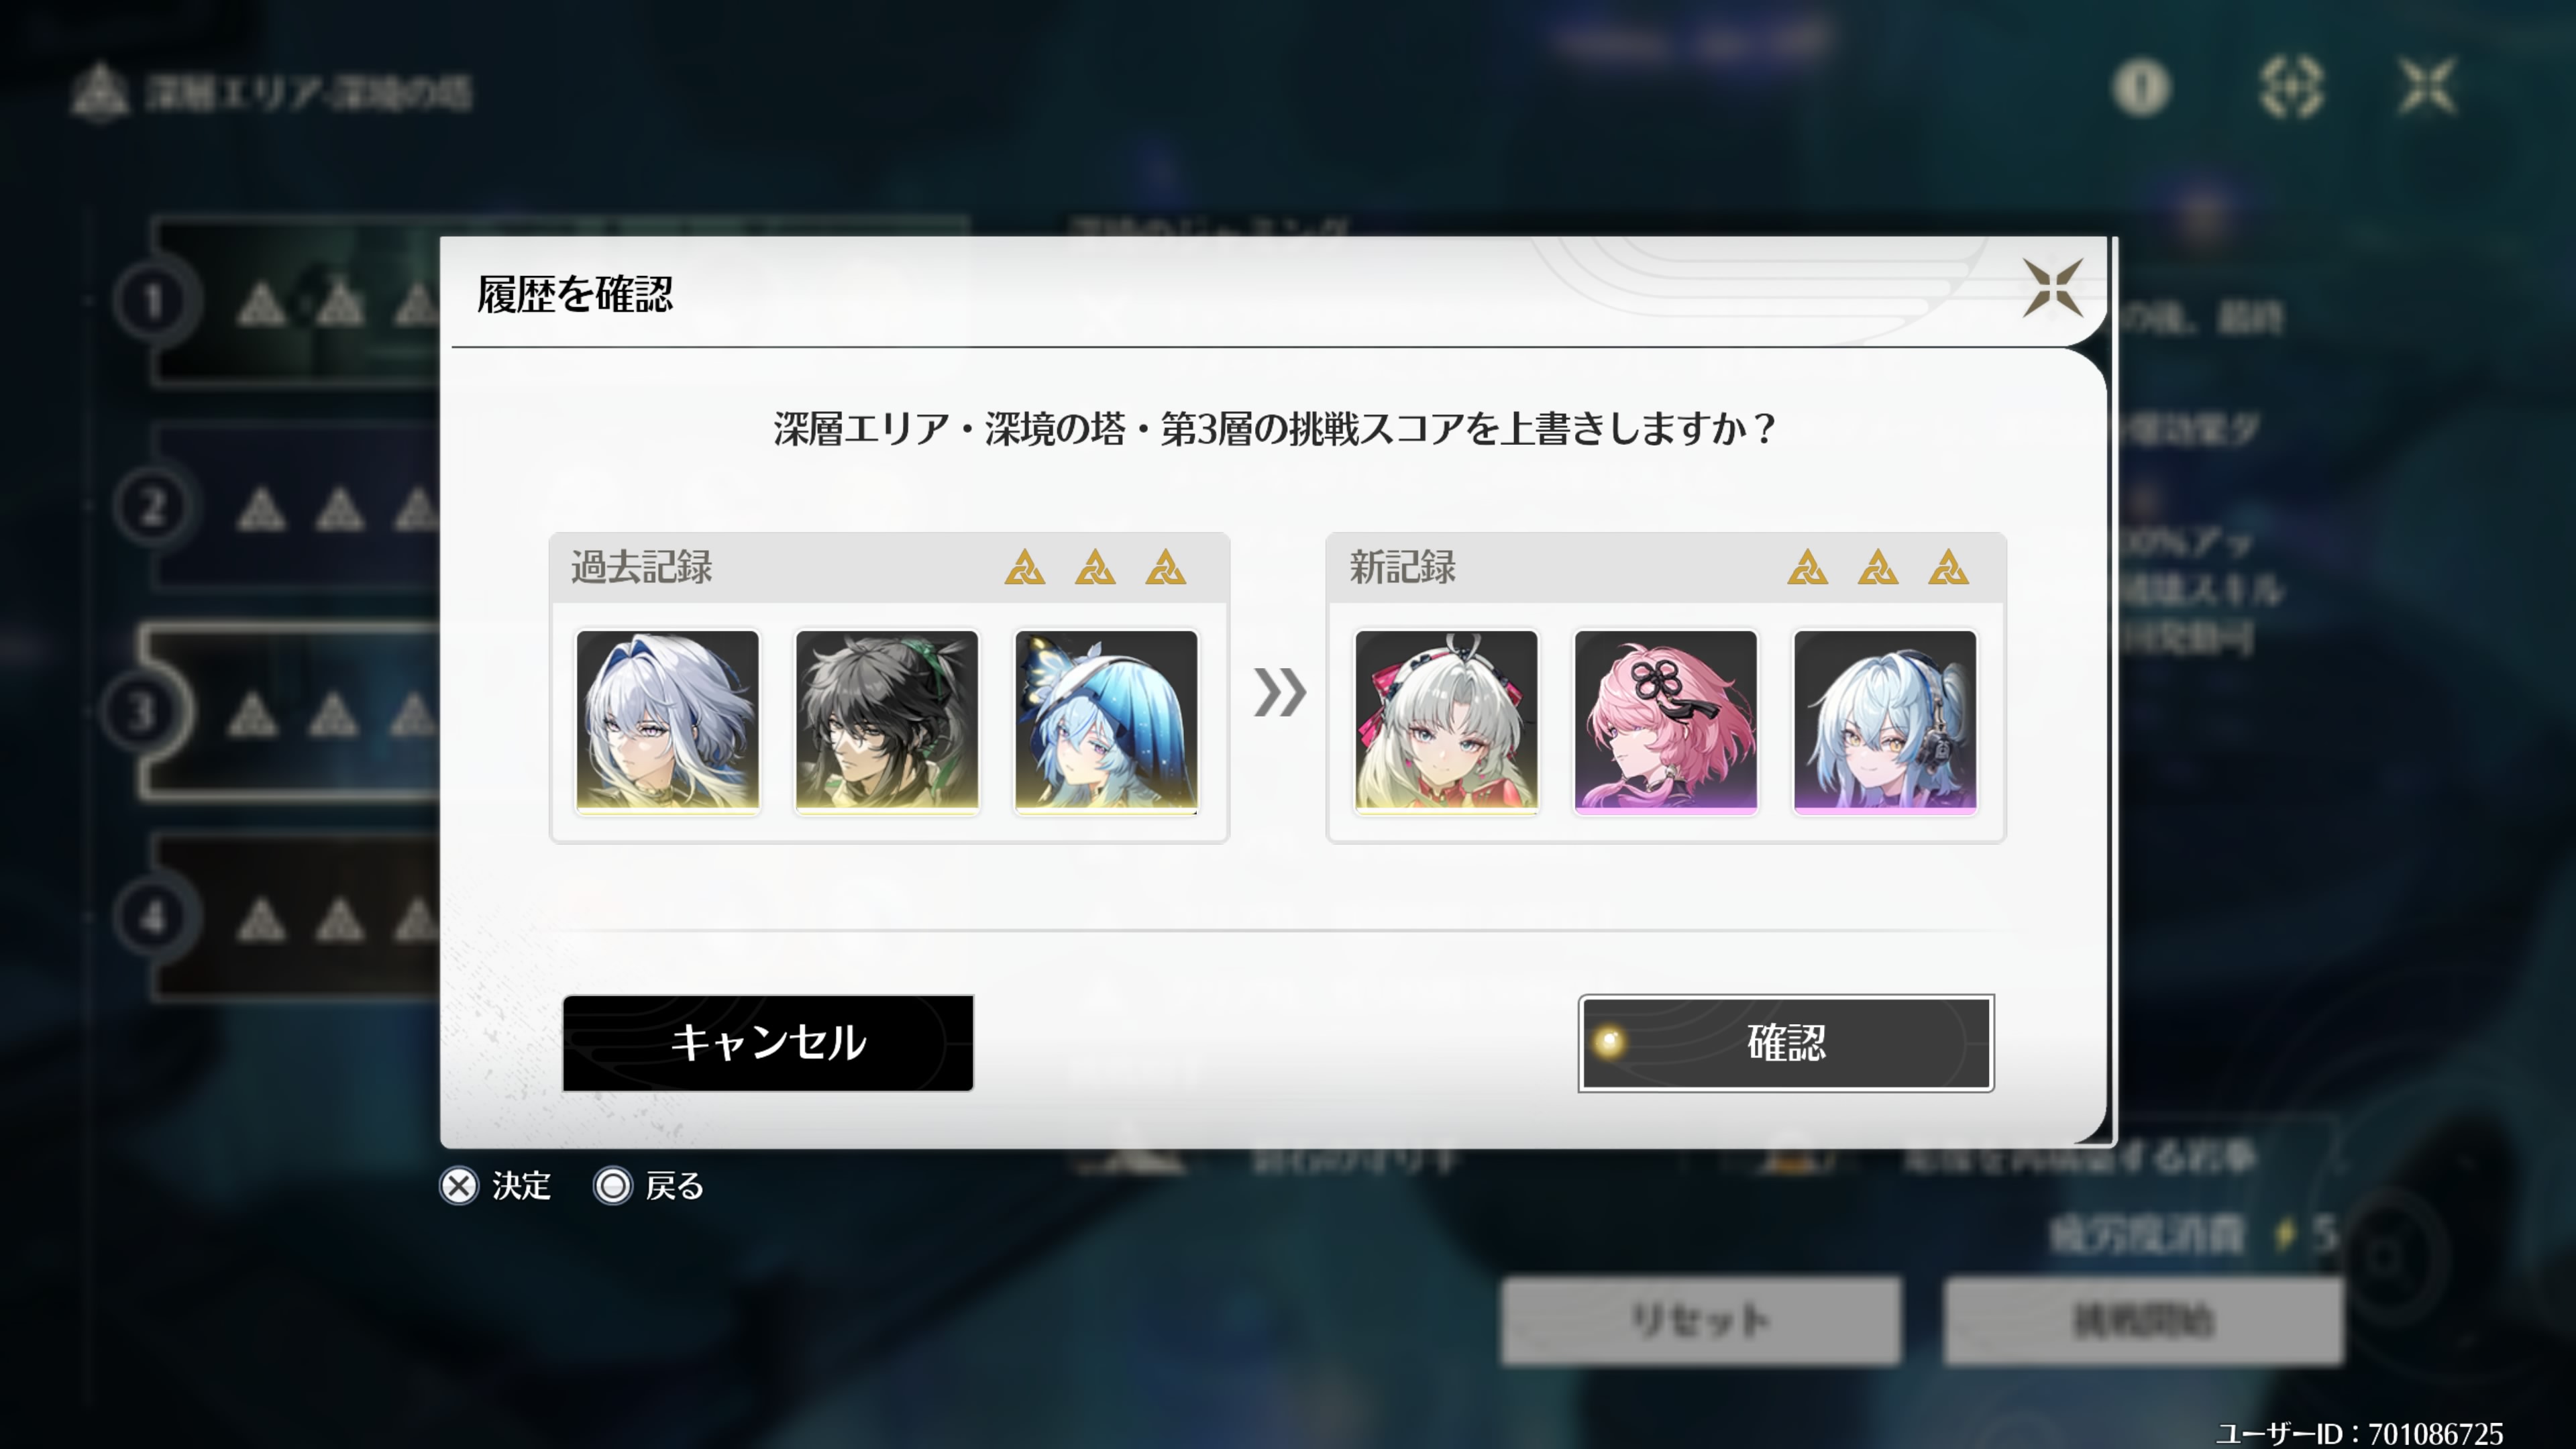Select light-blue headphone character portrait
Image resolution: width=2576 pixels, height=1449 pixels.
(1885, 721)
